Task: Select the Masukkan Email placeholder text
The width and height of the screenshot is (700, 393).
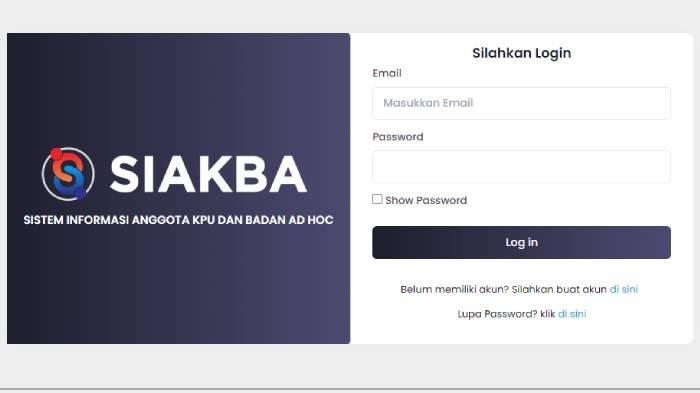Action: [428, 103]
